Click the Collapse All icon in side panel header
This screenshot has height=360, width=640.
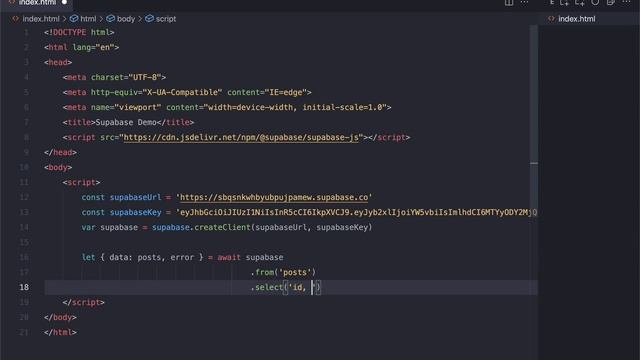point(611,2)
